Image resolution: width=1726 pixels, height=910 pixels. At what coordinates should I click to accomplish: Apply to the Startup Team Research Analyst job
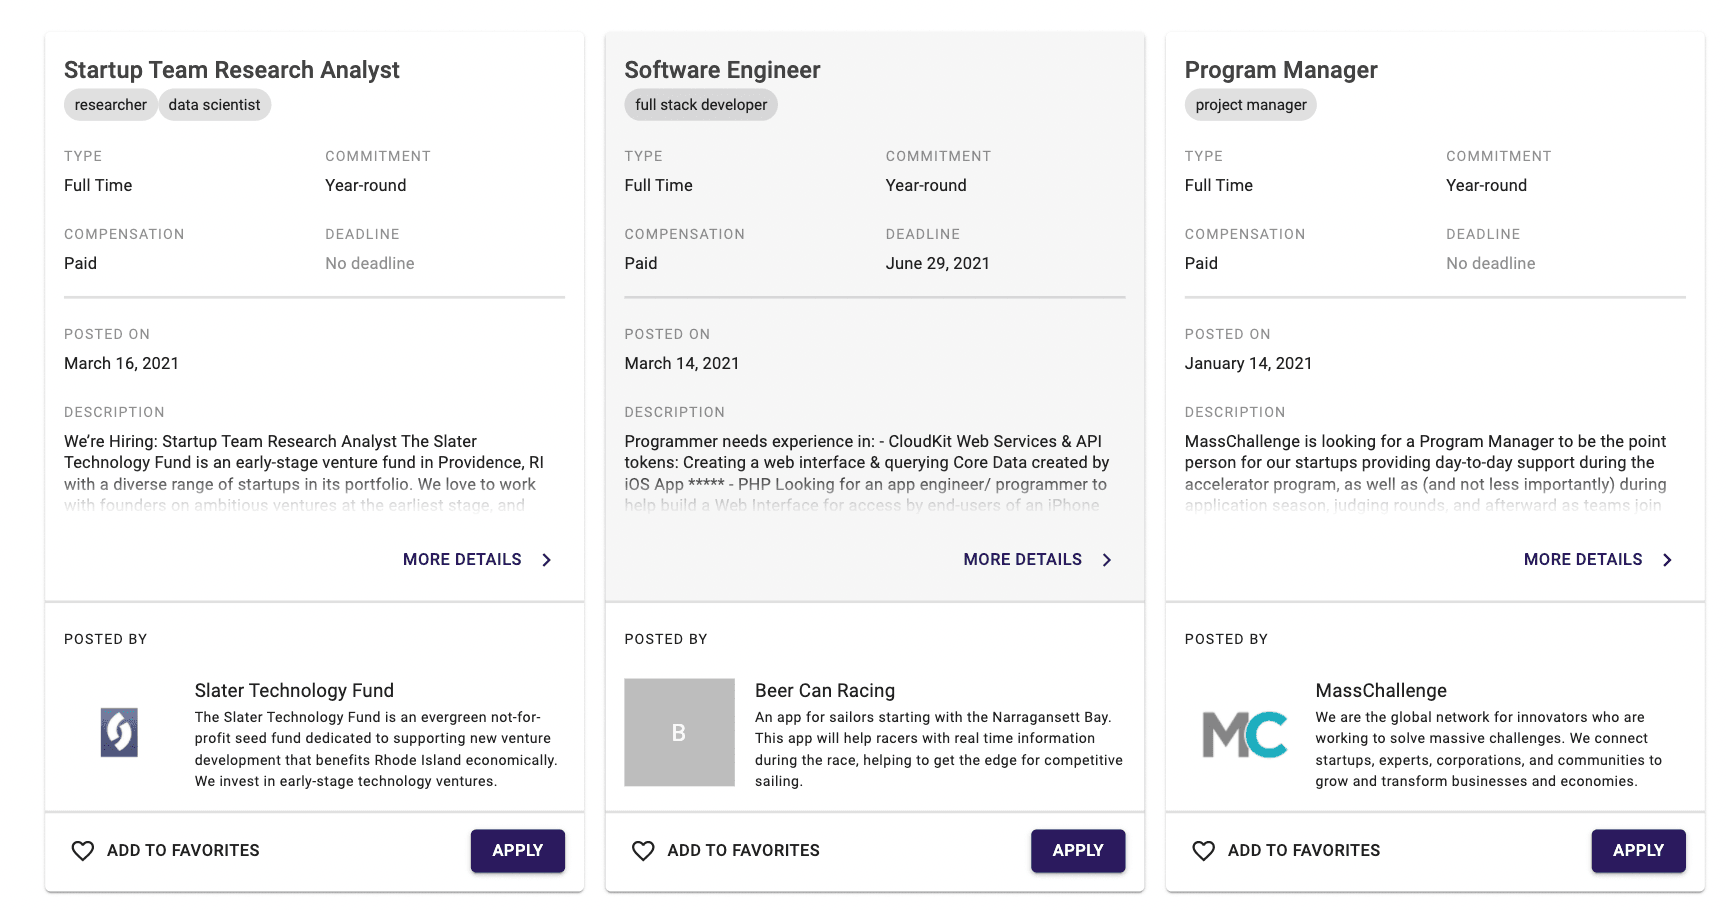coord(517,851)
